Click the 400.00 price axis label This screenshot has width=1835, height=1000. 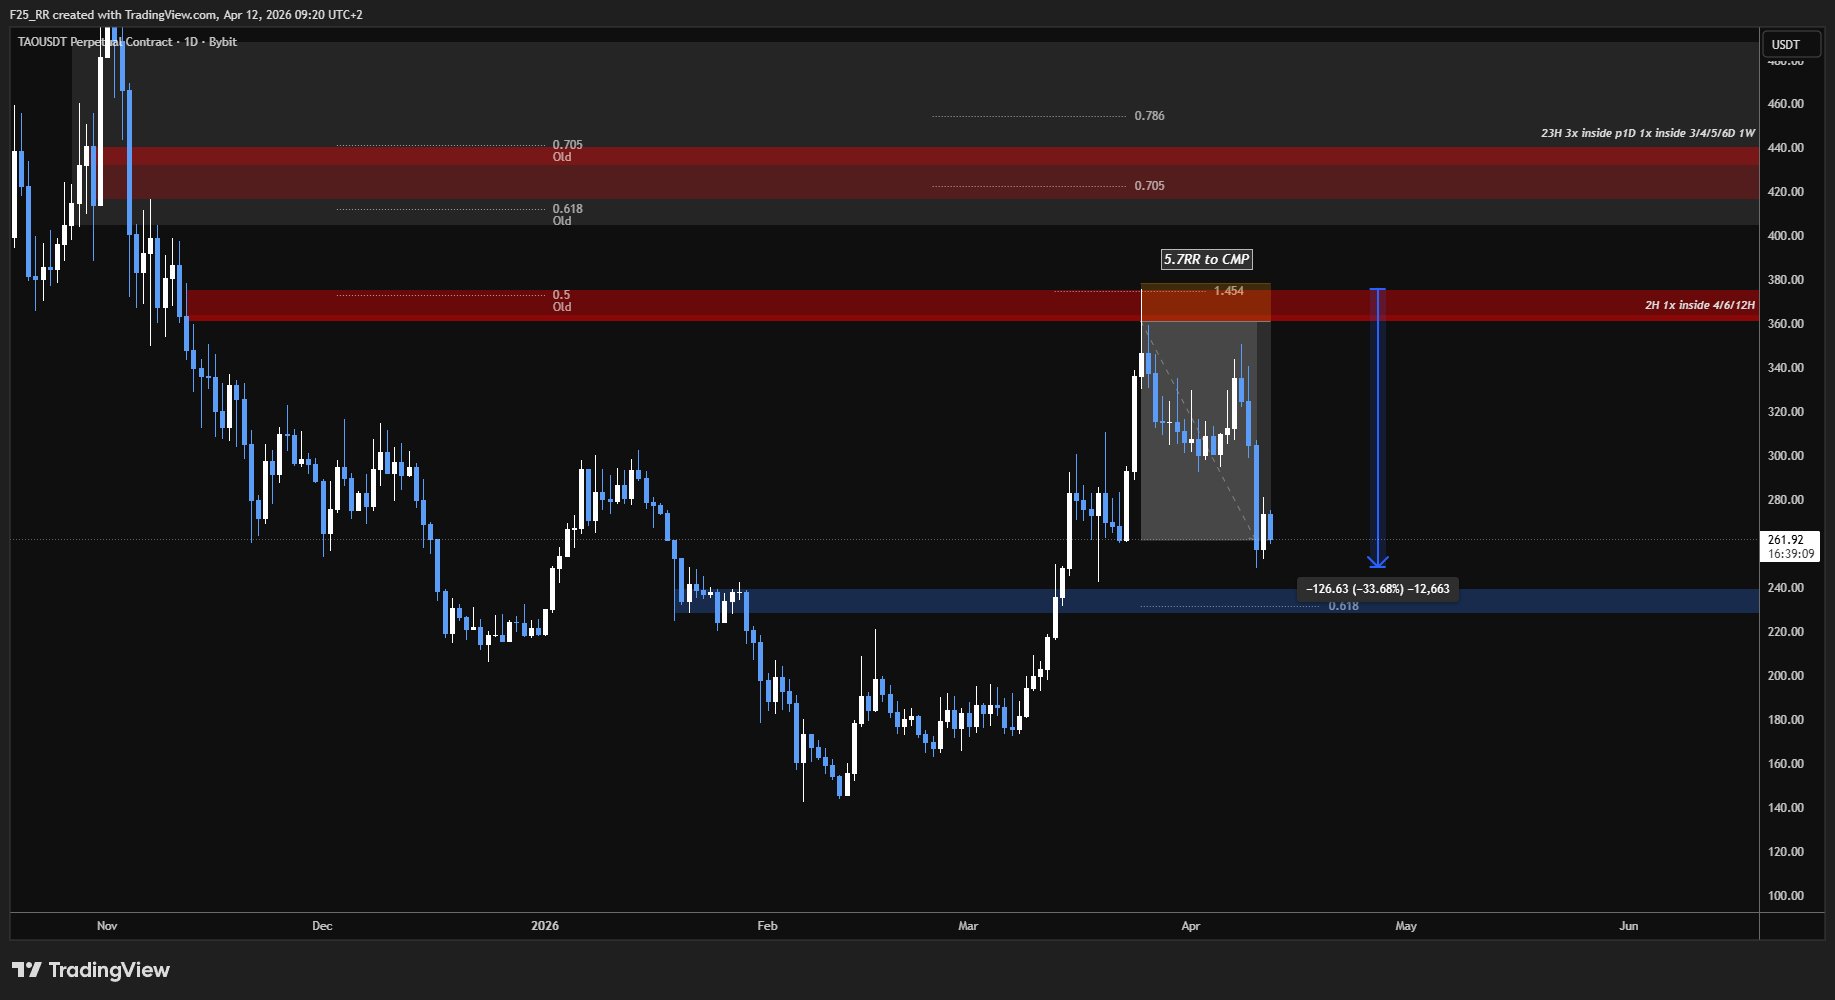click(x=1785, y=236)
